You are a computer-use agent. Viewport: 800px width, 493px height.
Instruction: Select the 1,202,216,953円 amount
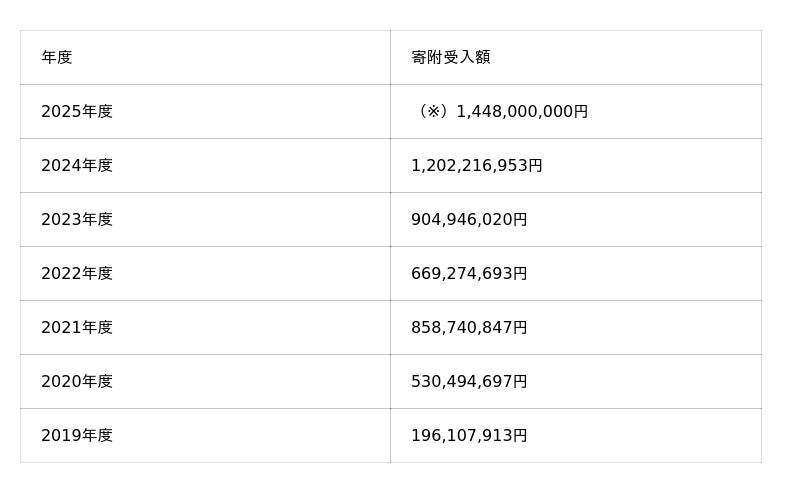coord(476,166)
